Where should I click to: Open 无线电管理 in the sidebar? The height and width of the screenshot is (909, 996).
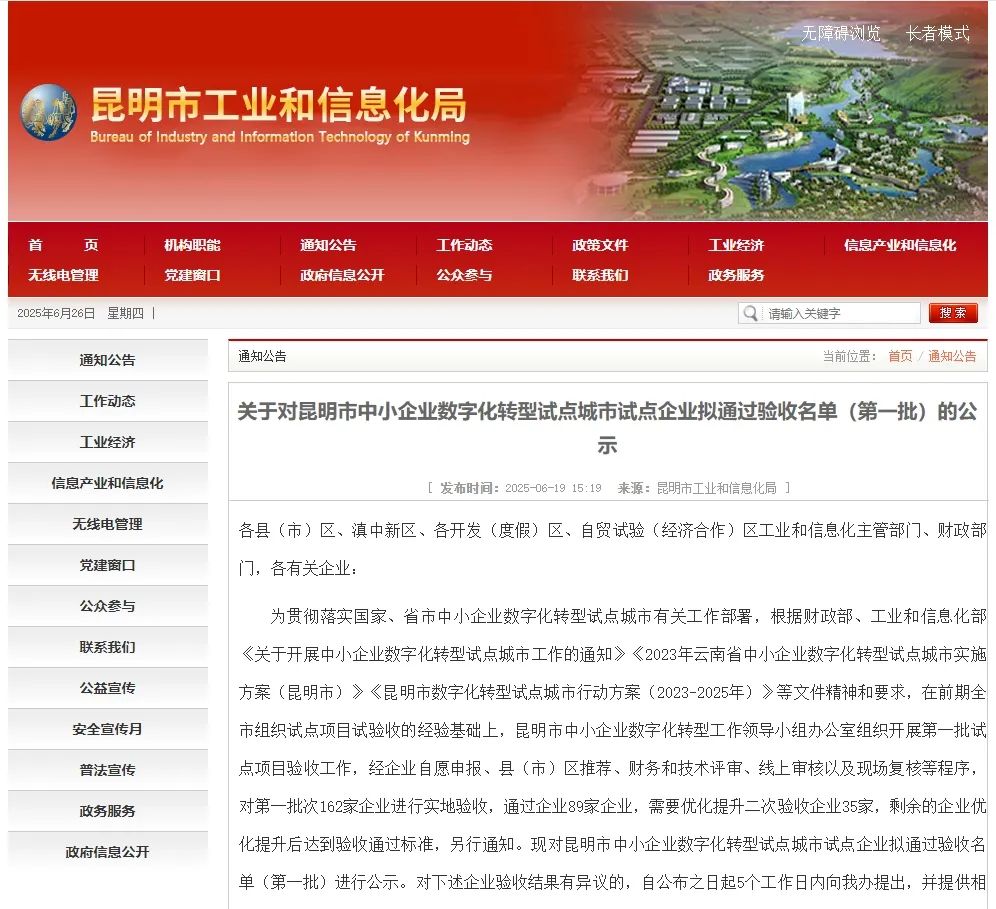[x=106, y=523]
